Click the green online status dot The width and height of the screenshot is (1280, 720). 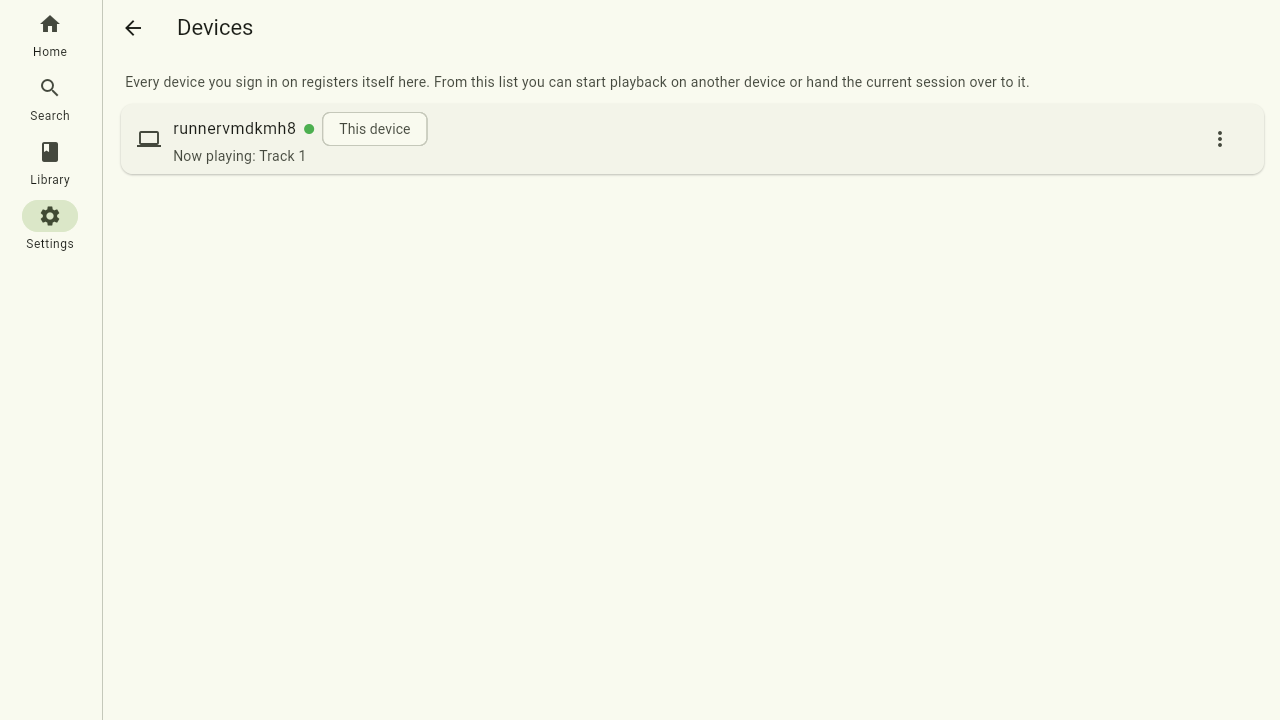coord(309,129)
